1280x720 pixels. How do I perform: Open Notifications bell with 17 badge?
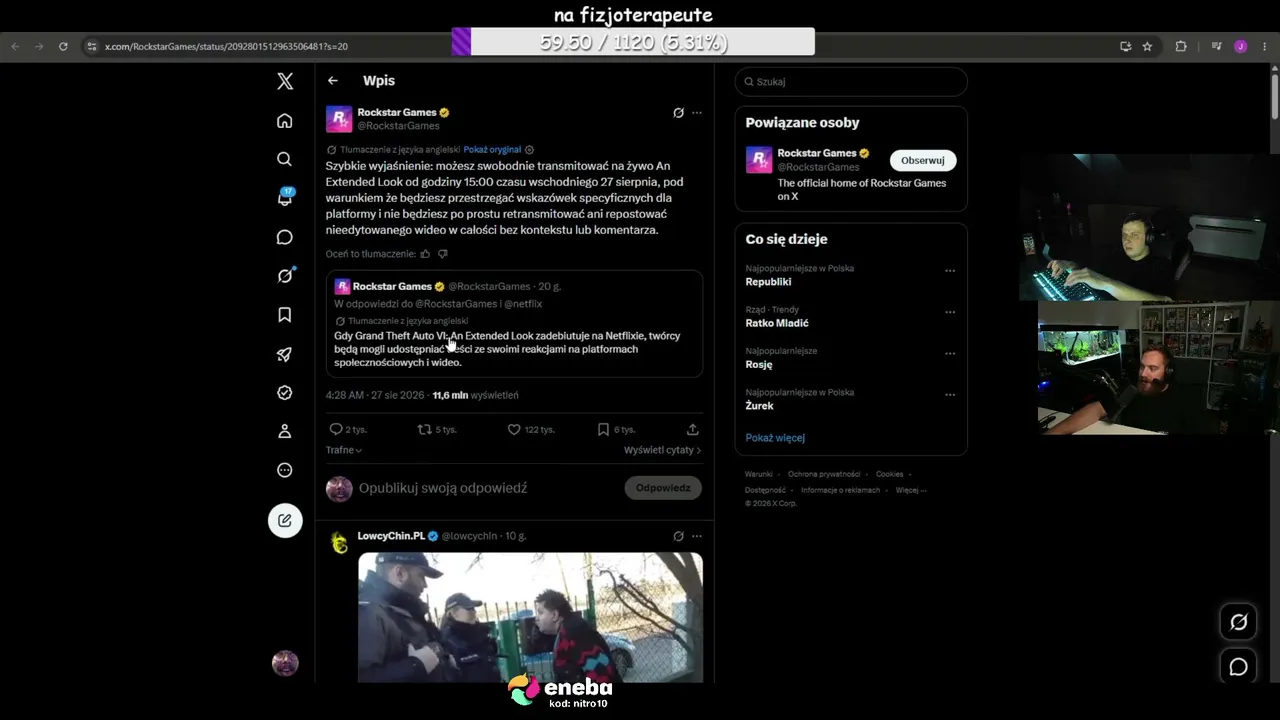(285, 197)
